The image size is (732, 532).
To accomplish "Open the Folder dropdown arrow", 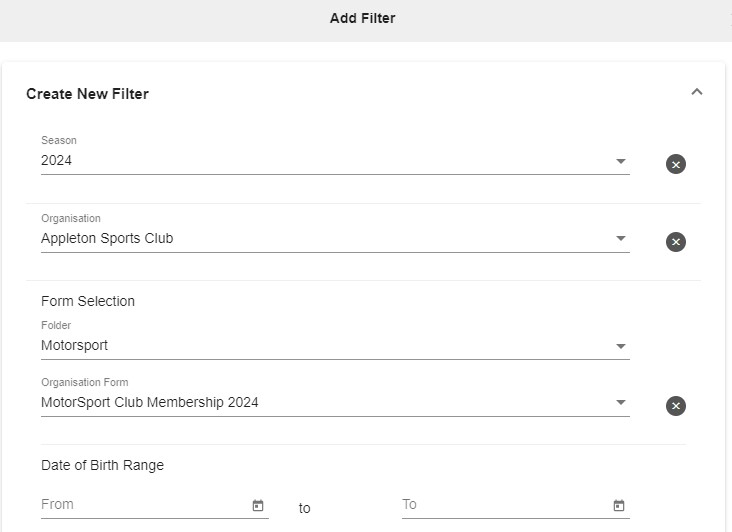I will [x=620, y=346].
